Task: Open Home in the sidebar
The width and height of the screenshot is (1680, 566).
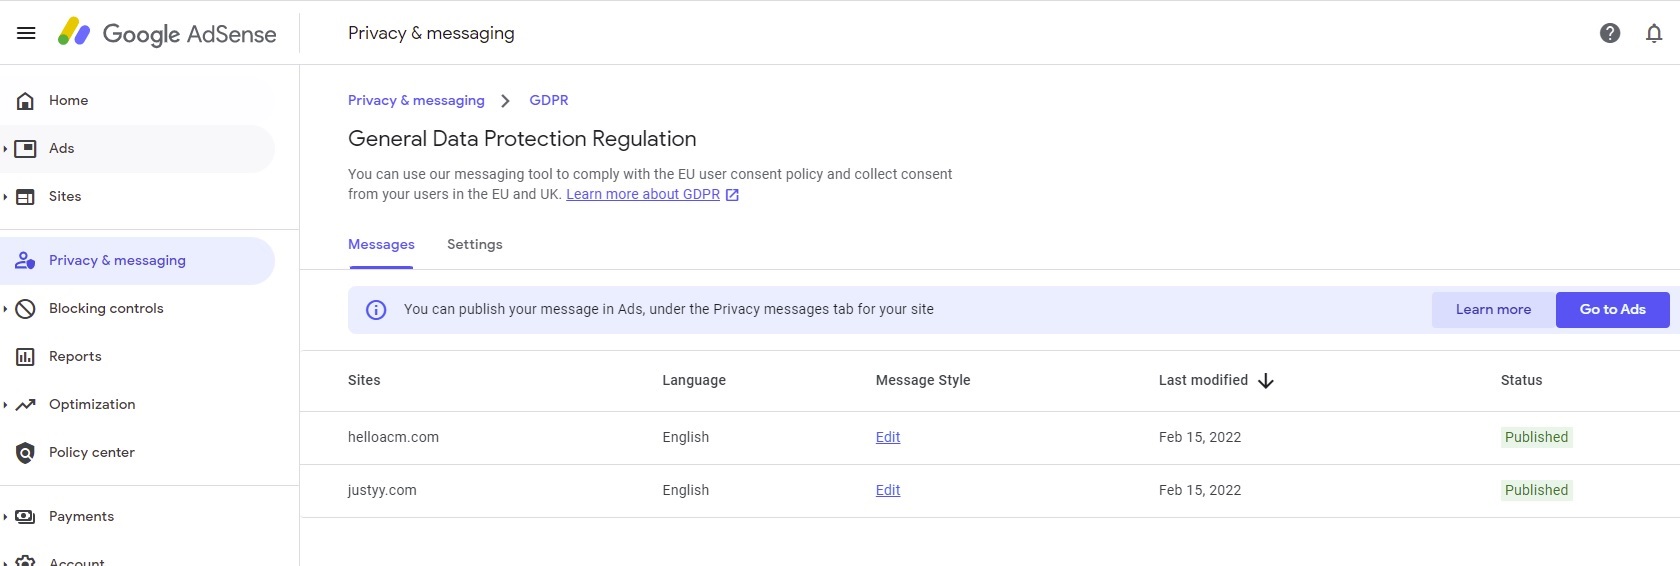Action: pyautogui.click(x=137, y=100)
